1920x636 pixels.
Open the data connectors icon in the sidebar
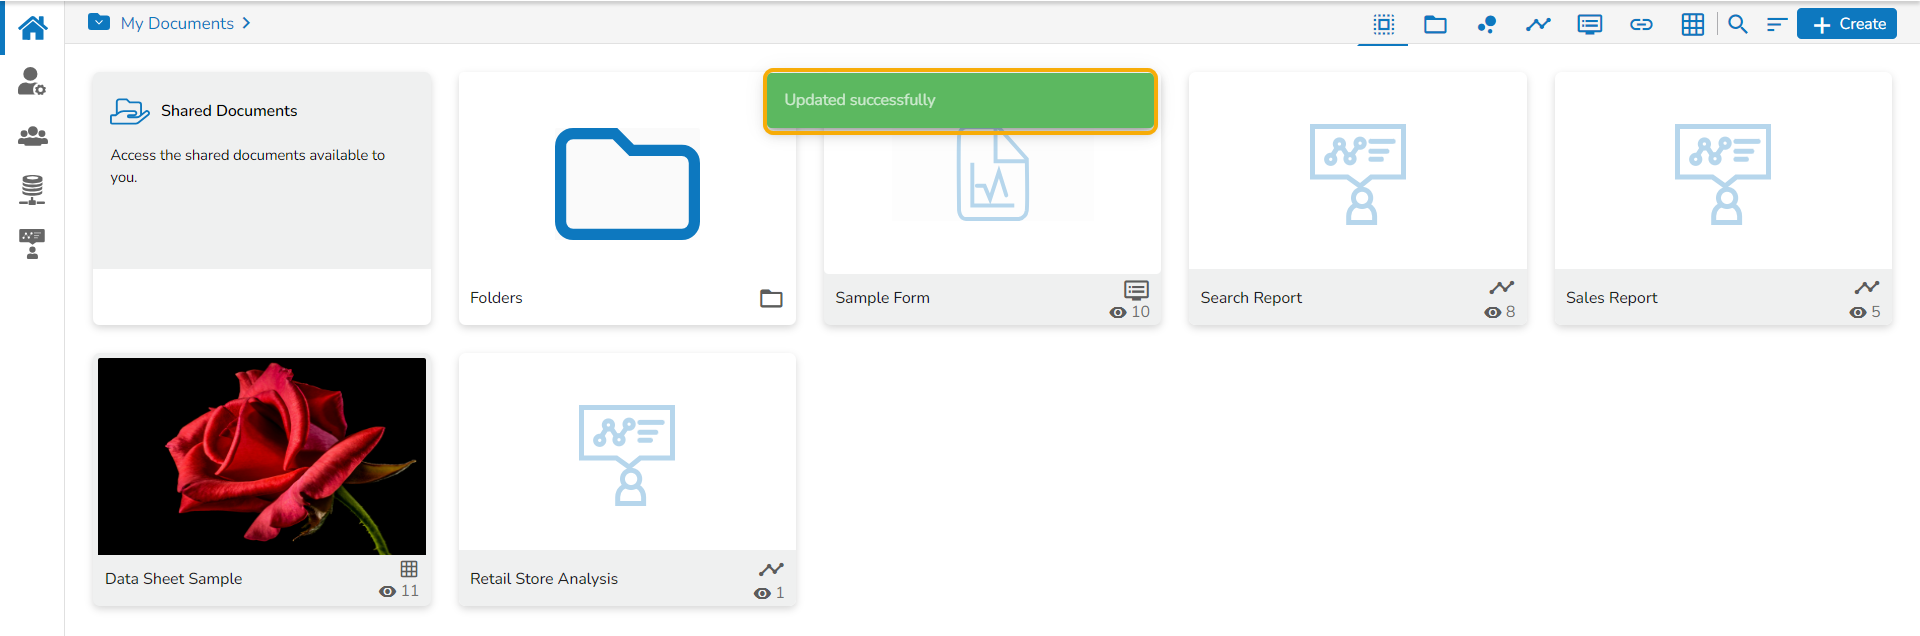click(32, 189)
